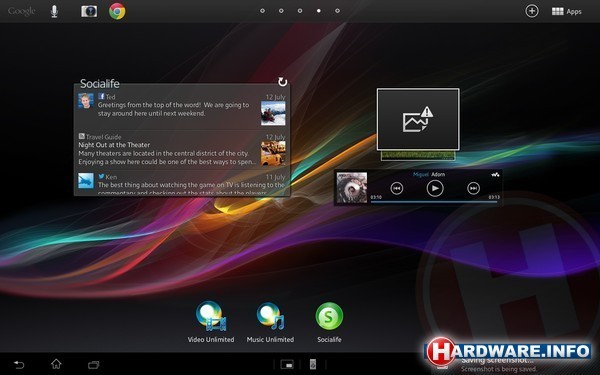600x375 pixels.
Task: Switch to the first home screen page dot
Action: pyautogui.click(x=262, y=11)
